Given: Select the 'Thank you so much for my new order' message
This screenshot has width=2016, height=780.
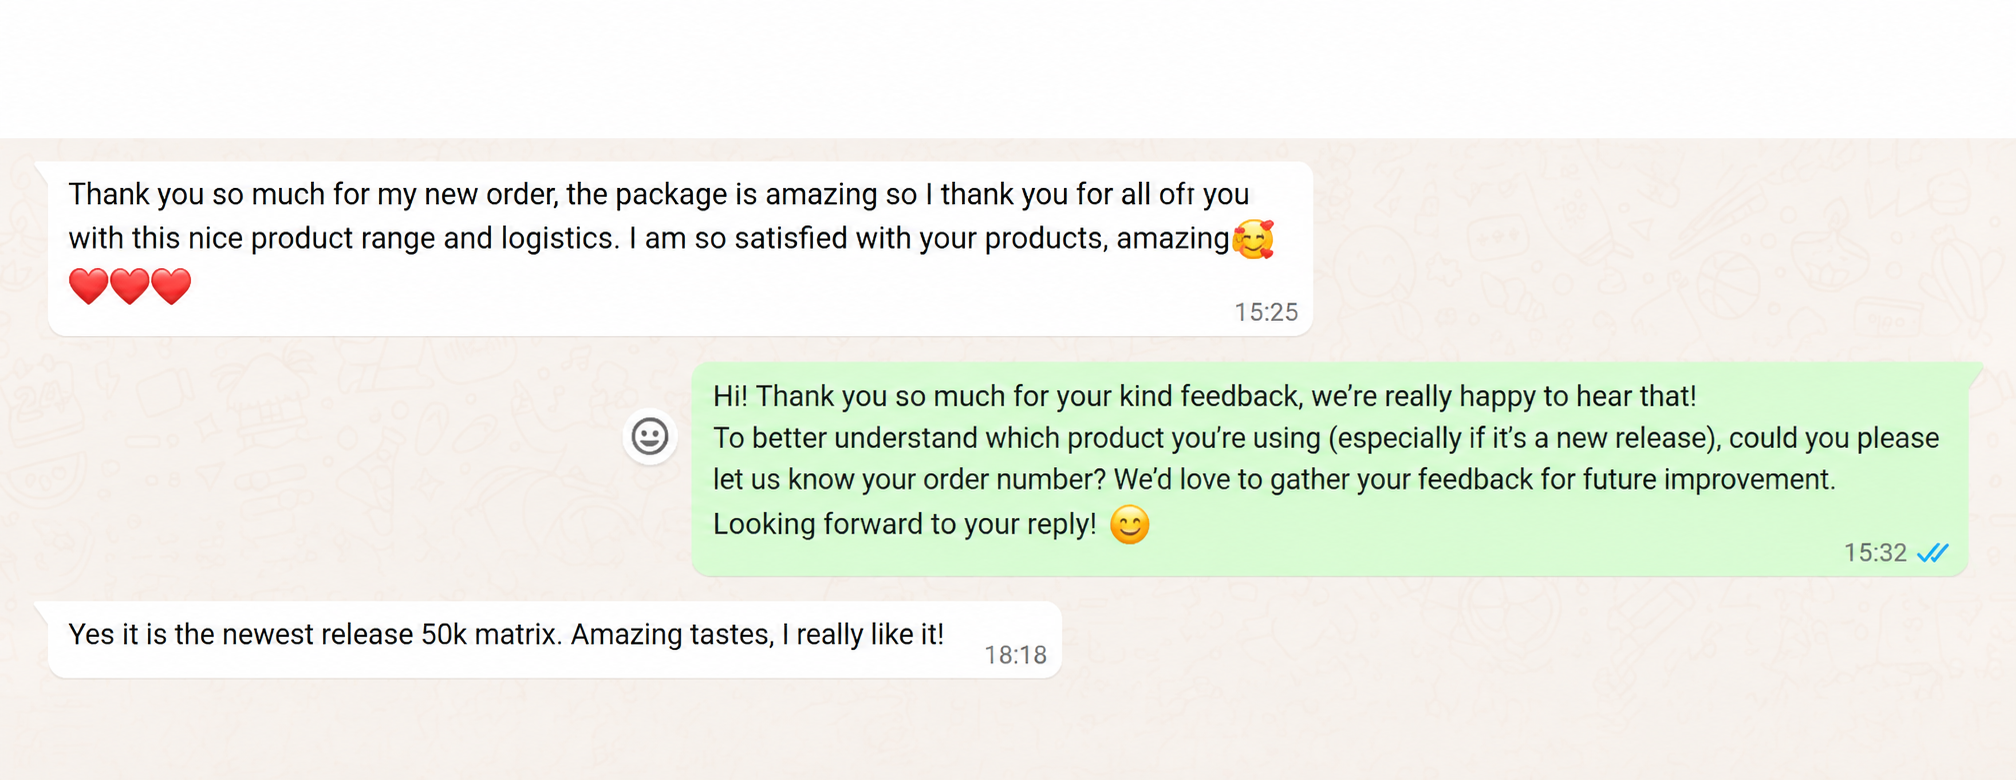Looking at the screenshot, I should click(x=680, y=248).
